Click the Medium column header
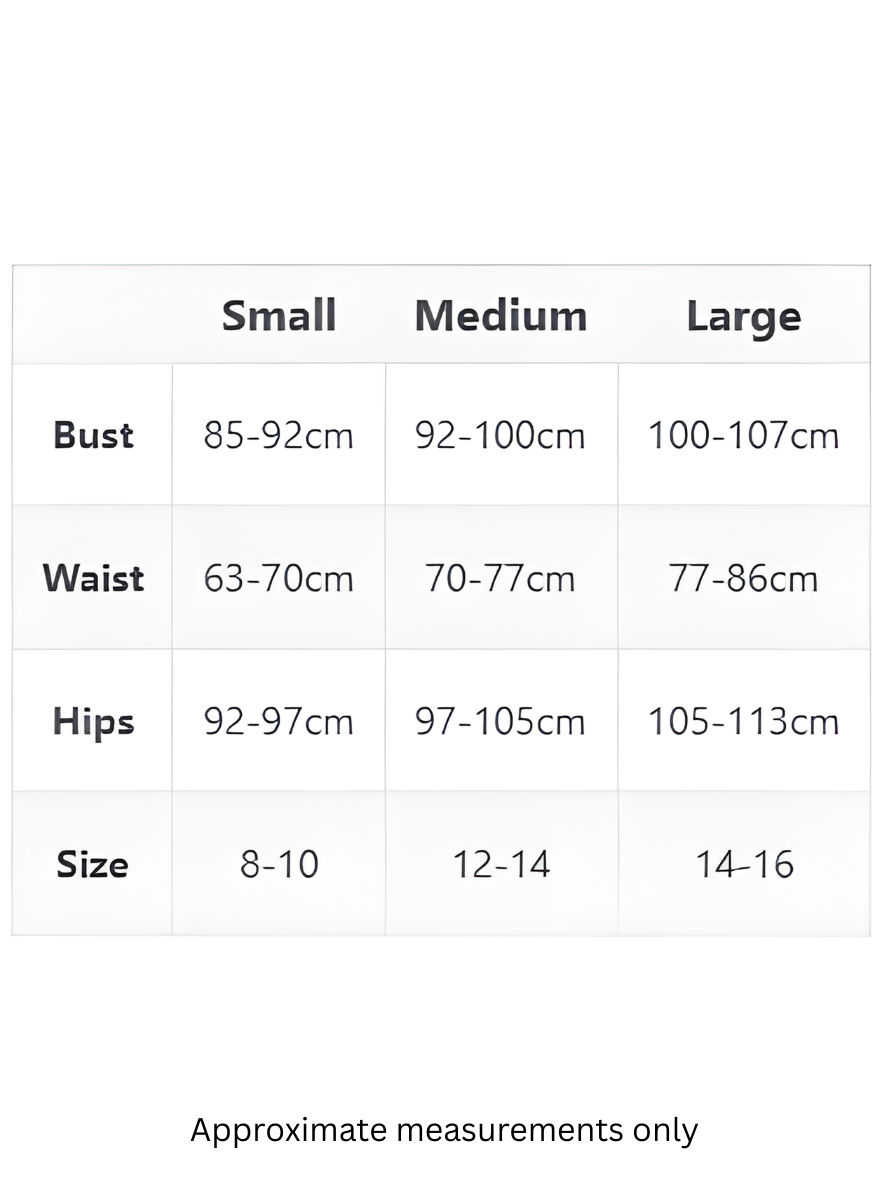 point(501,316)
